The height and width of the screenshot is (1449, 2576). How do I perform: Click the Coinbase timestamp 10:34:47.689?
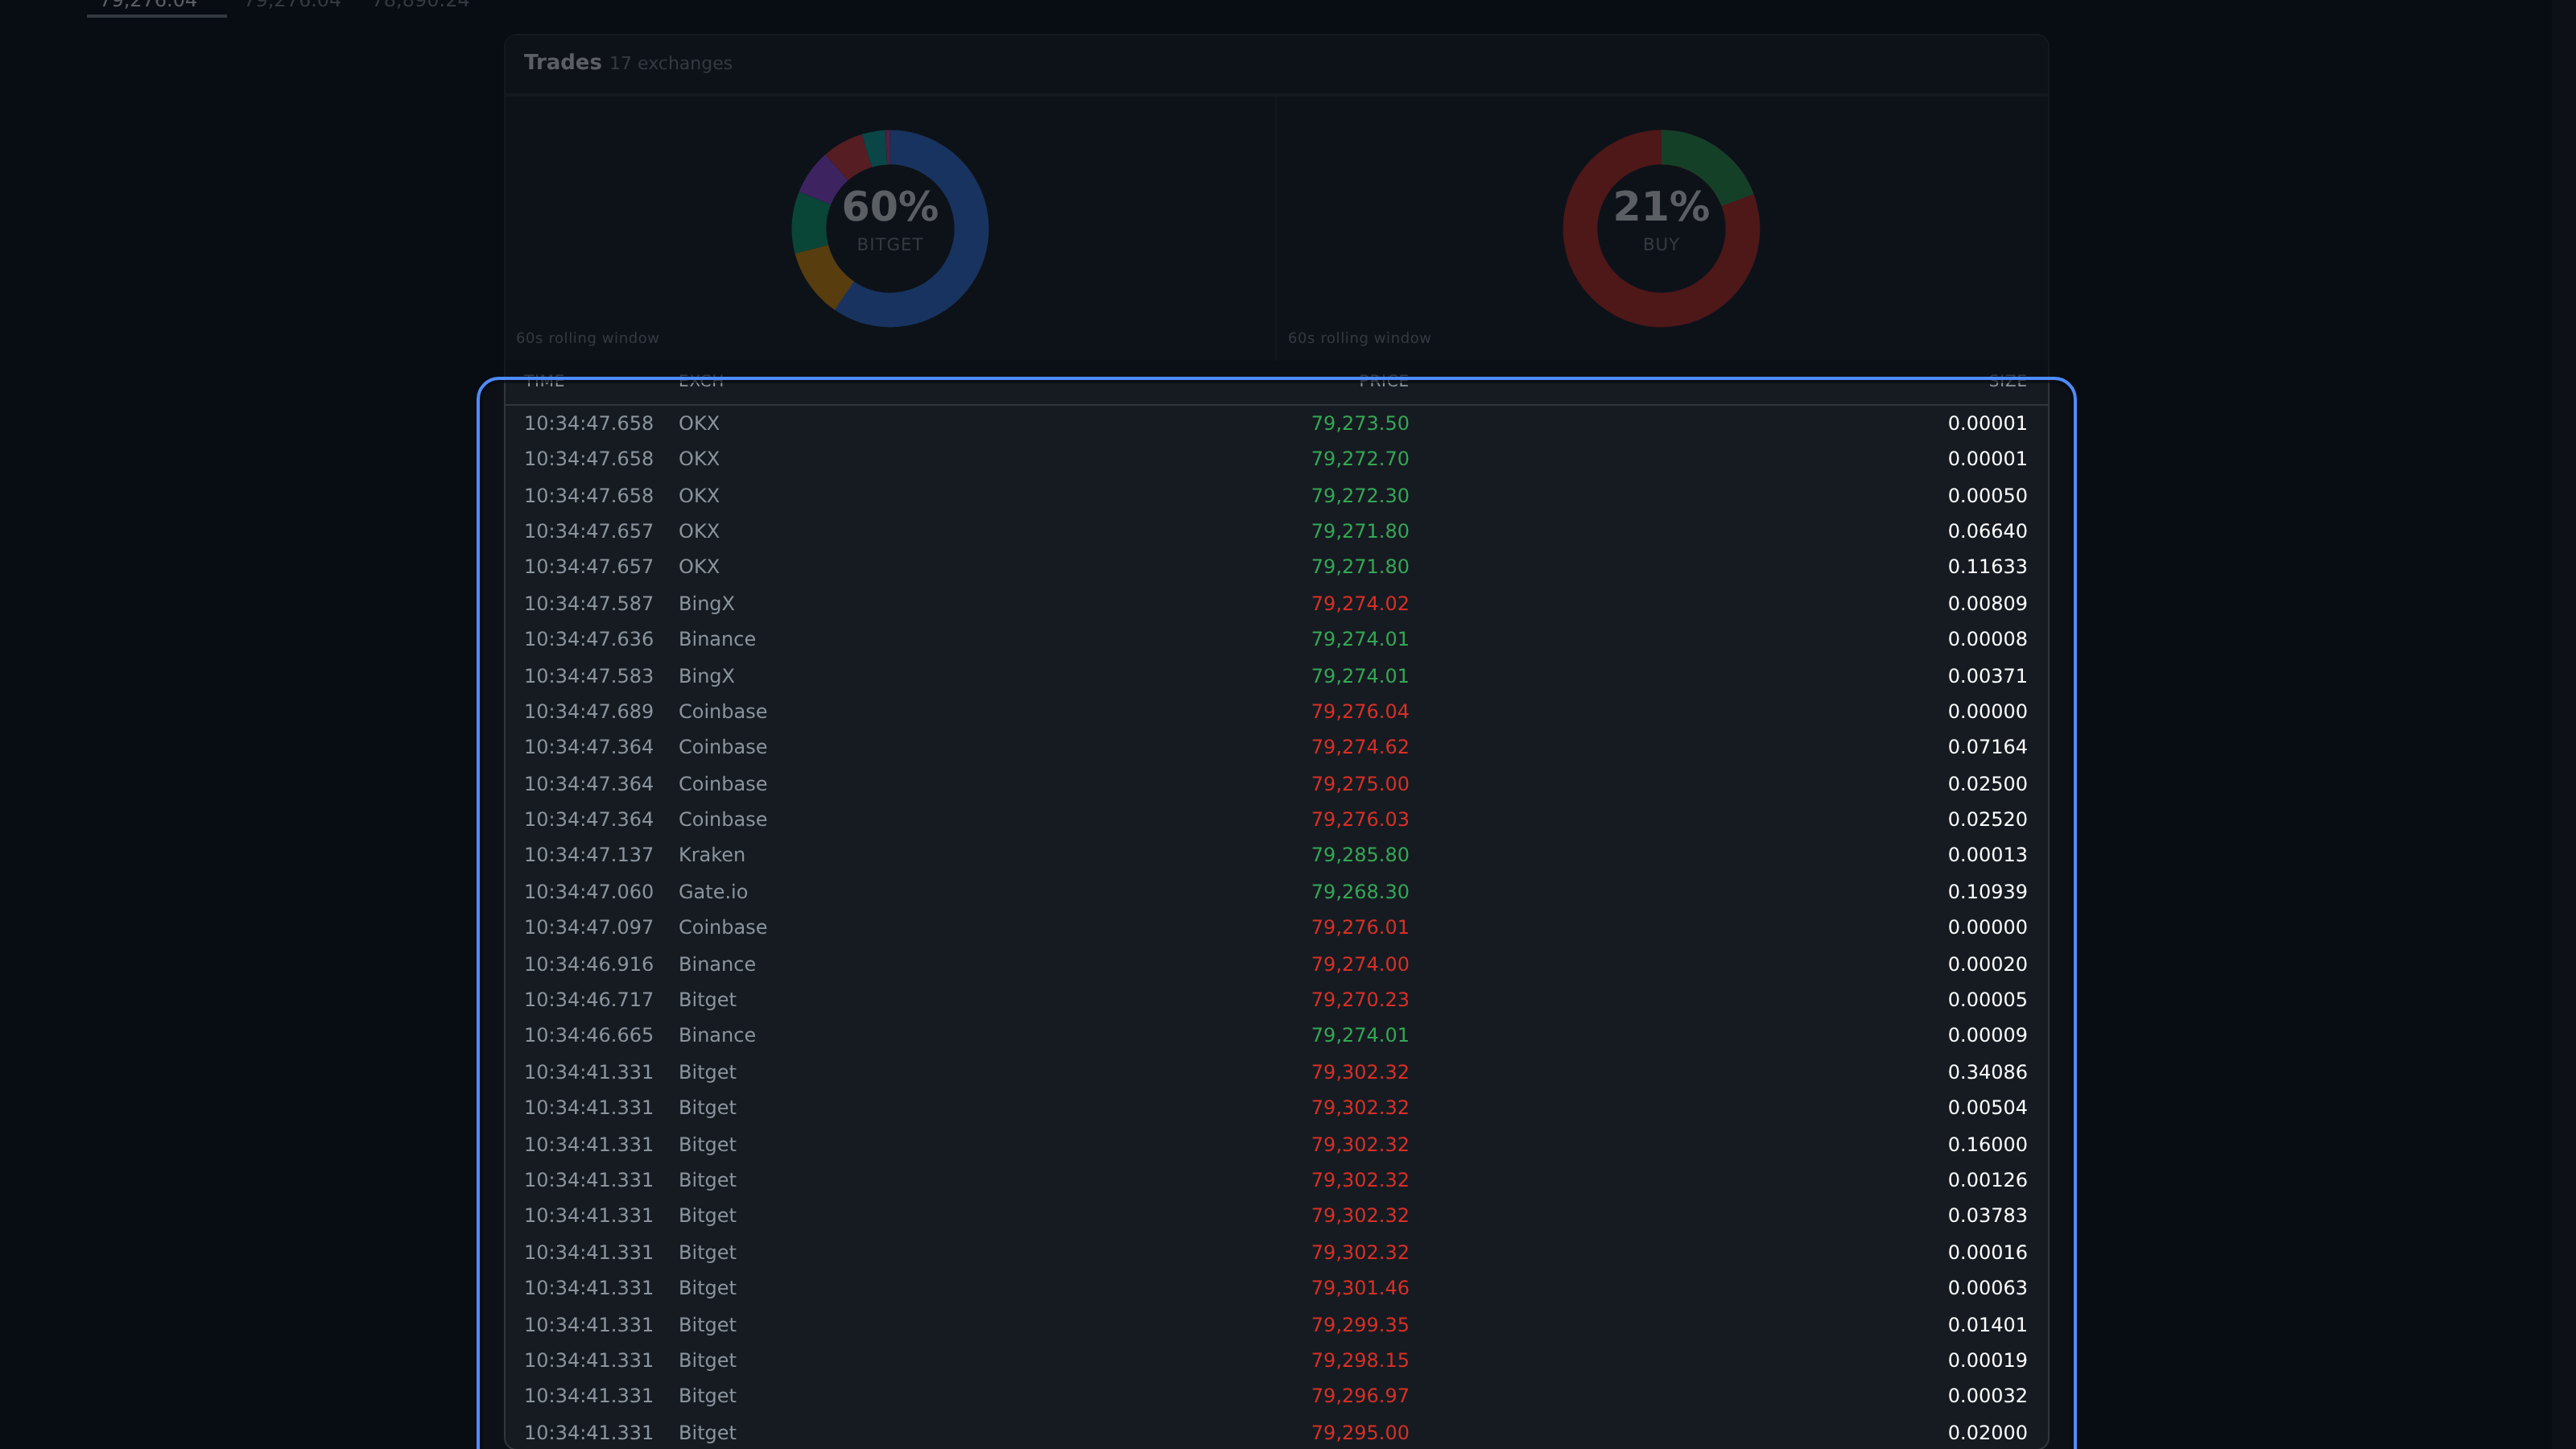pyautogui.click(x=588, y=712)
